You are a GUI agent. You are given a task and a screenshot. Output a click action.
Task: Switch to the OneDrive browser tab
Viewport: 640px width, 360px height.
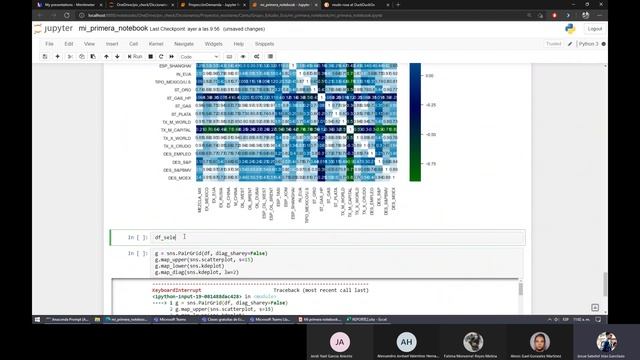141,5
